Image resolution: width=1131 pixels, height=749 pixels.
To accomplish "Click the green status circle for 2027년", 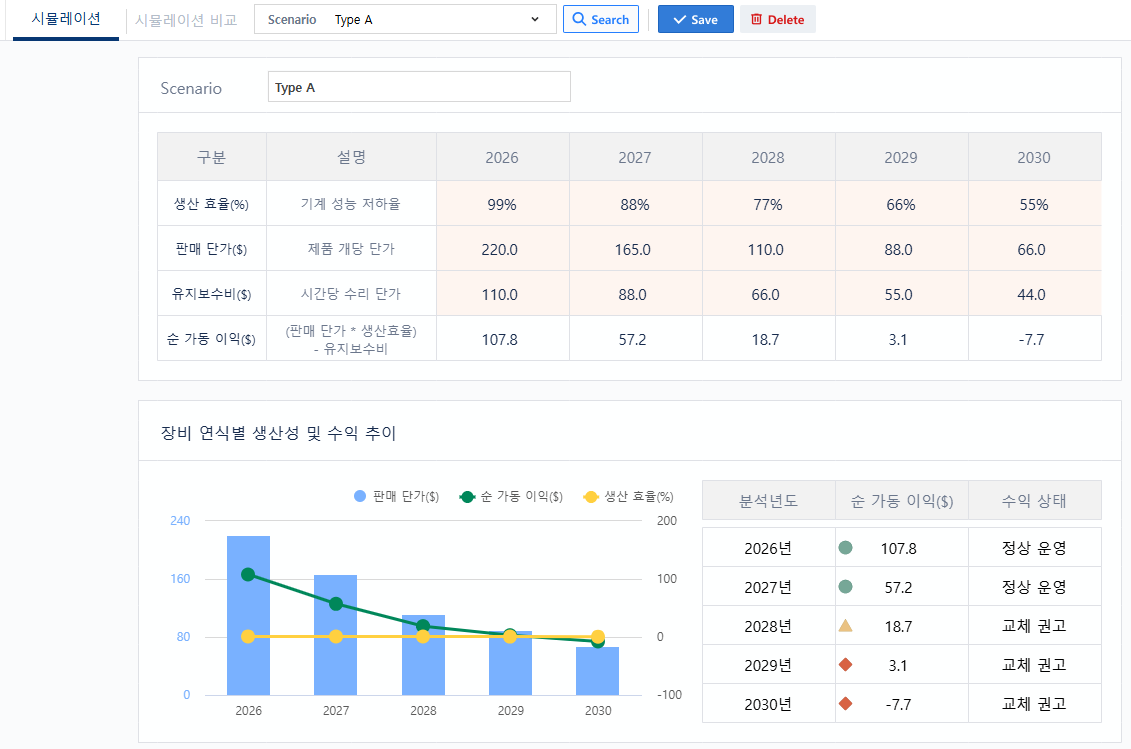I will (x=845, y=587).
